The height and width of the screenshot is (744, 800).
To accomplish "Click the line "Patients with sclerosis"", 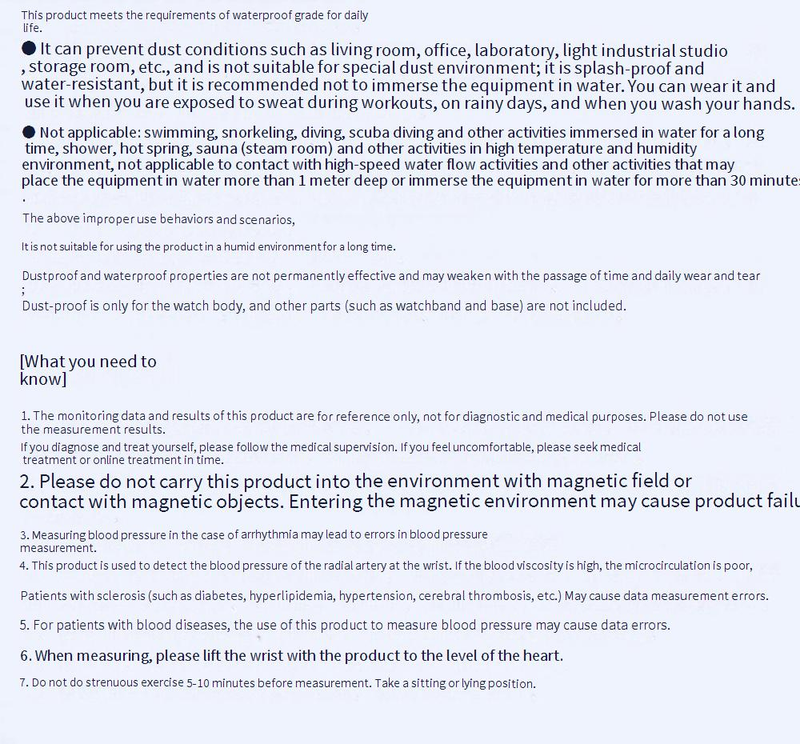I will 395,596.
